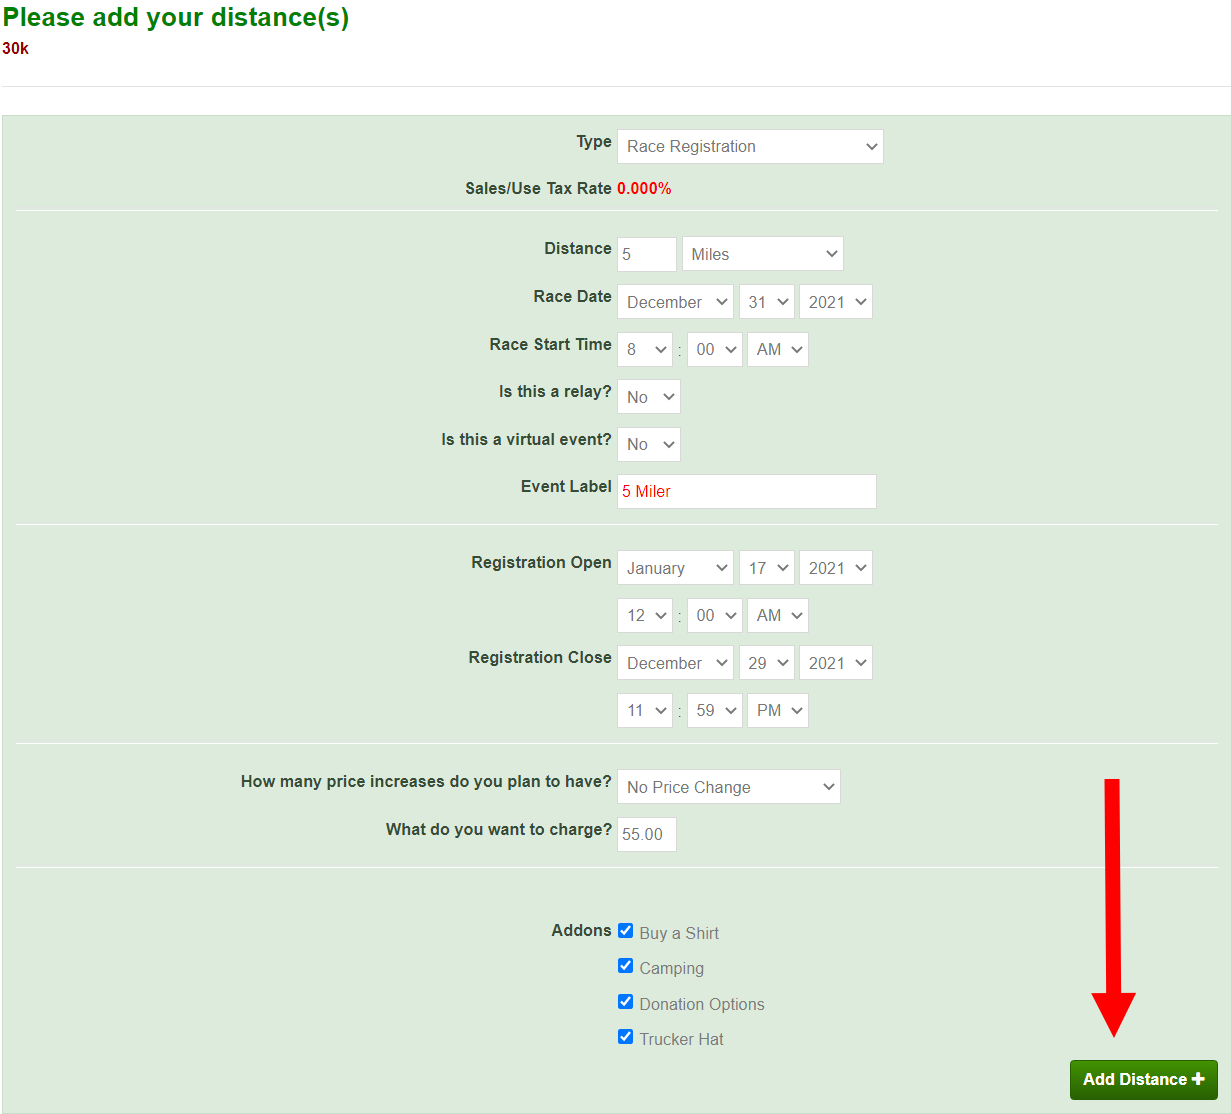
Task: Toggle the Buy a Shirt addon checkbox
Action: (626, 931)
